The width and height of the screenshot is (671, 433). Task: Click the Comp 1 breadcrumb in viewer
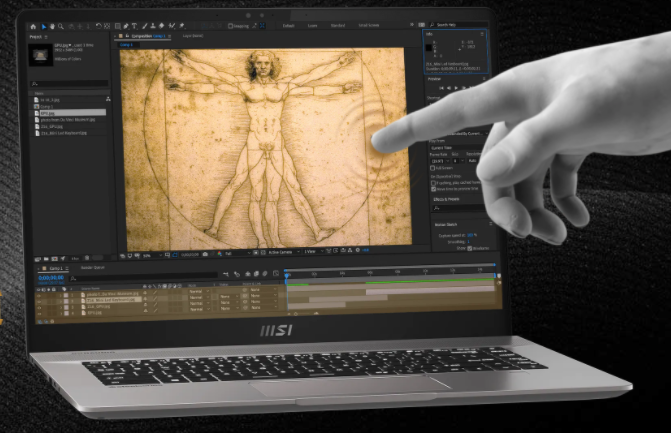click(126, 44)
